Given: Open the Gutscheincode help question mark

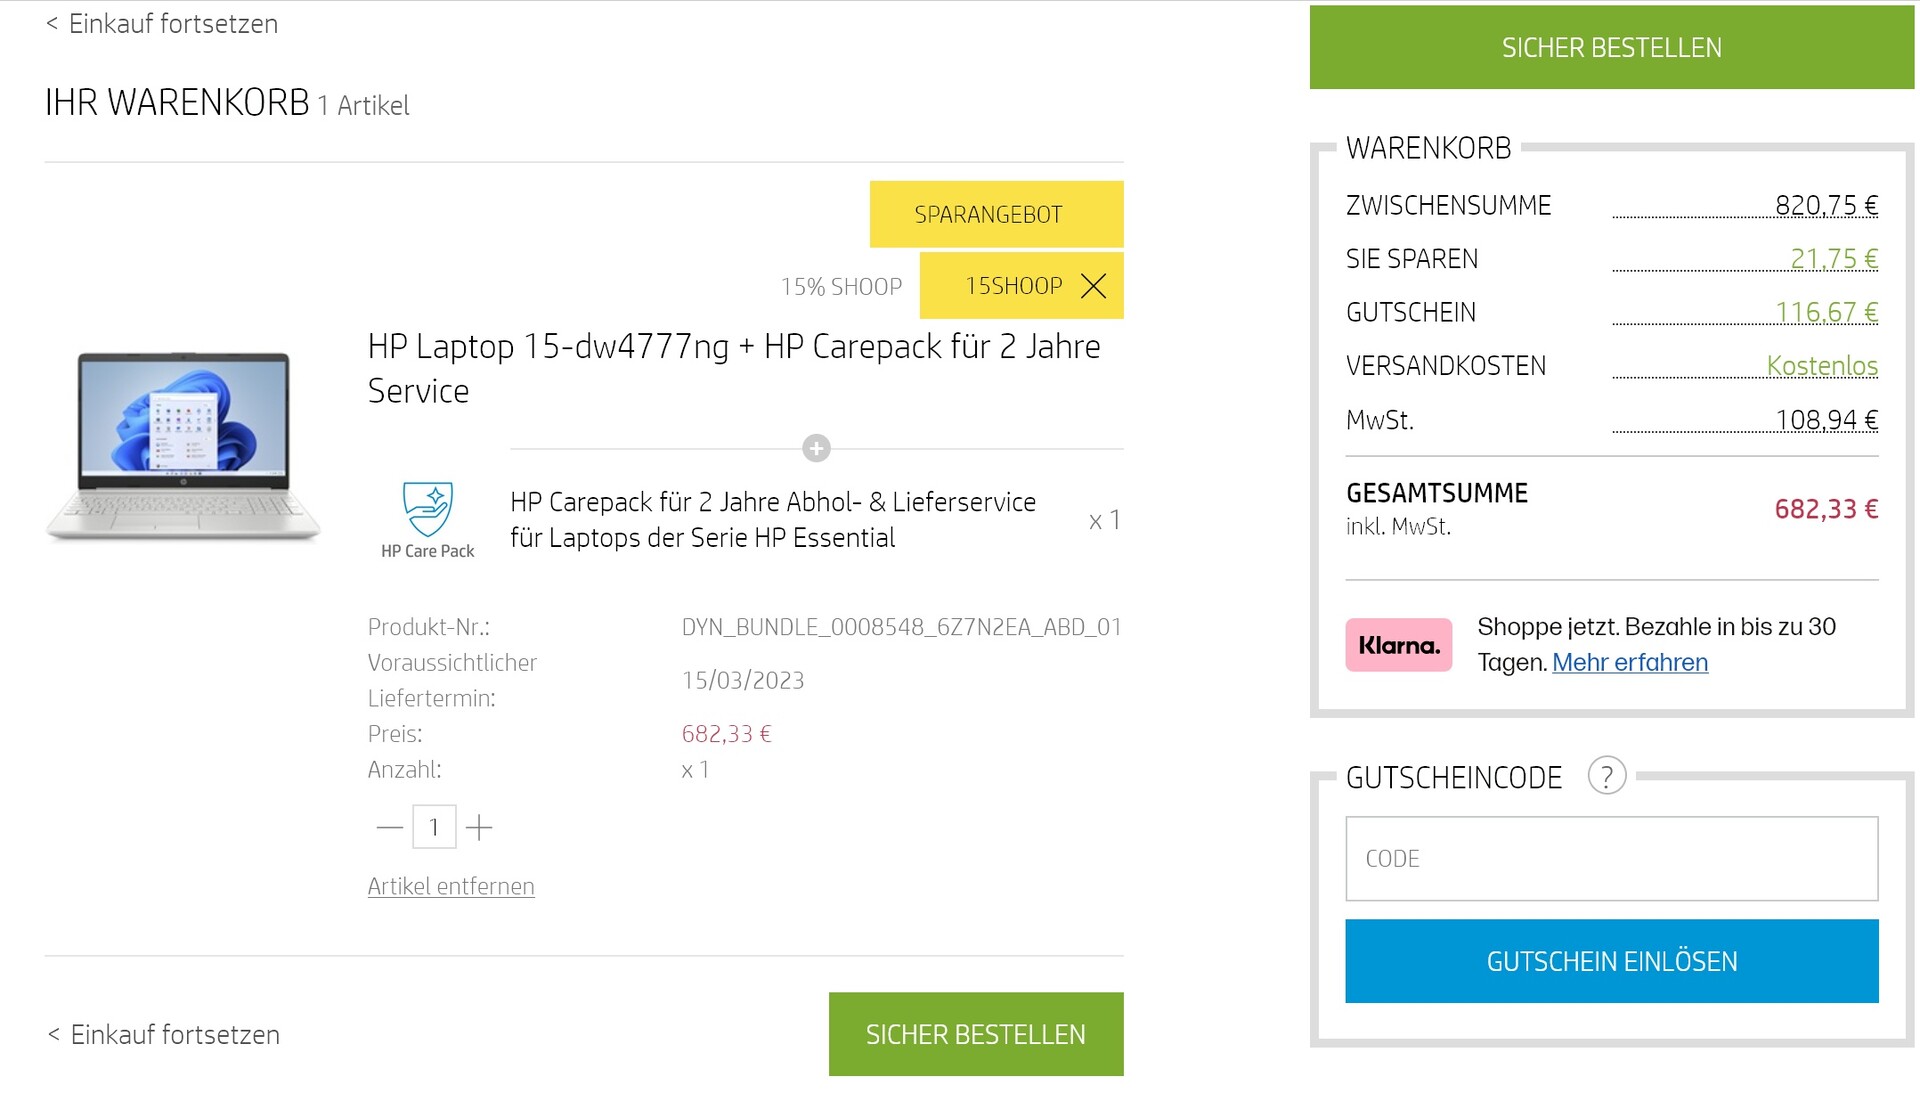Looking at the screenshot, I should (x=1606, y=776).
